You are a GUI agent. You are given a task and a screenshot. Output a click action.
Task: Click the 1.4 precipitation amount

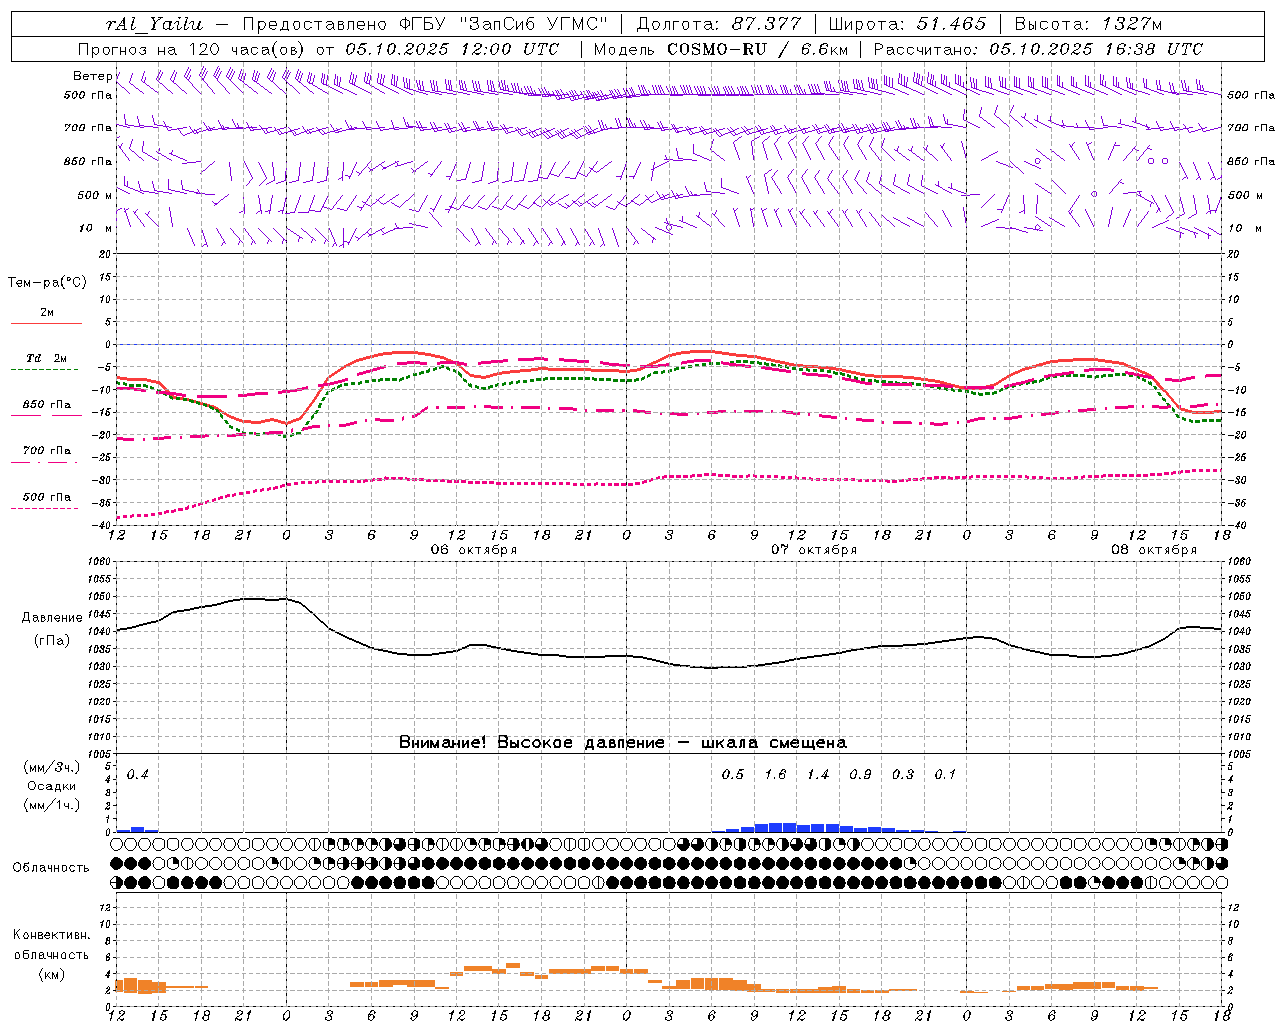click(x=818, y=775)
